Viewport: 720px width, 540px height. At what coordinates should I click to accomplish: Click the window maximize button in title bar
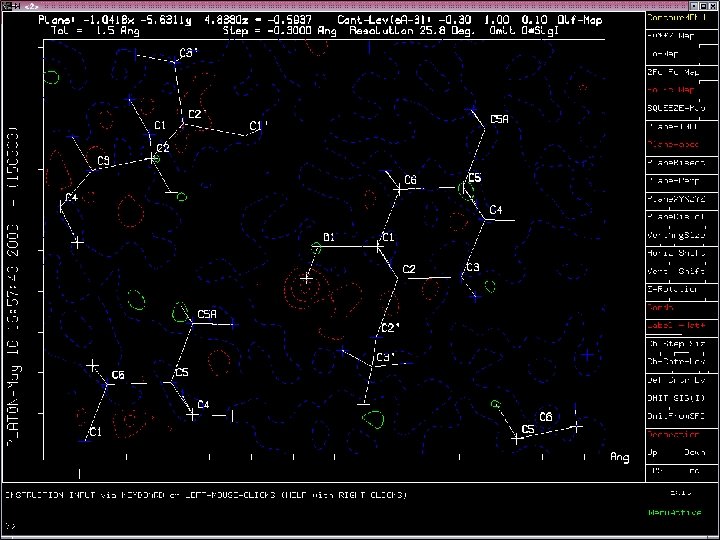(x=703, y=6)
